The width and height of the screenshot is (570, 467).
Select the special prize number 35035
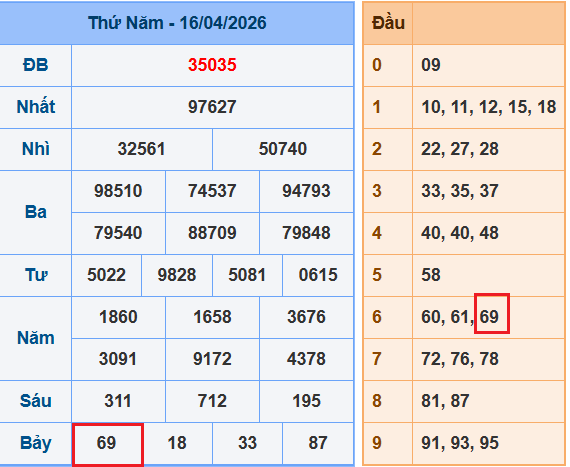212,65
